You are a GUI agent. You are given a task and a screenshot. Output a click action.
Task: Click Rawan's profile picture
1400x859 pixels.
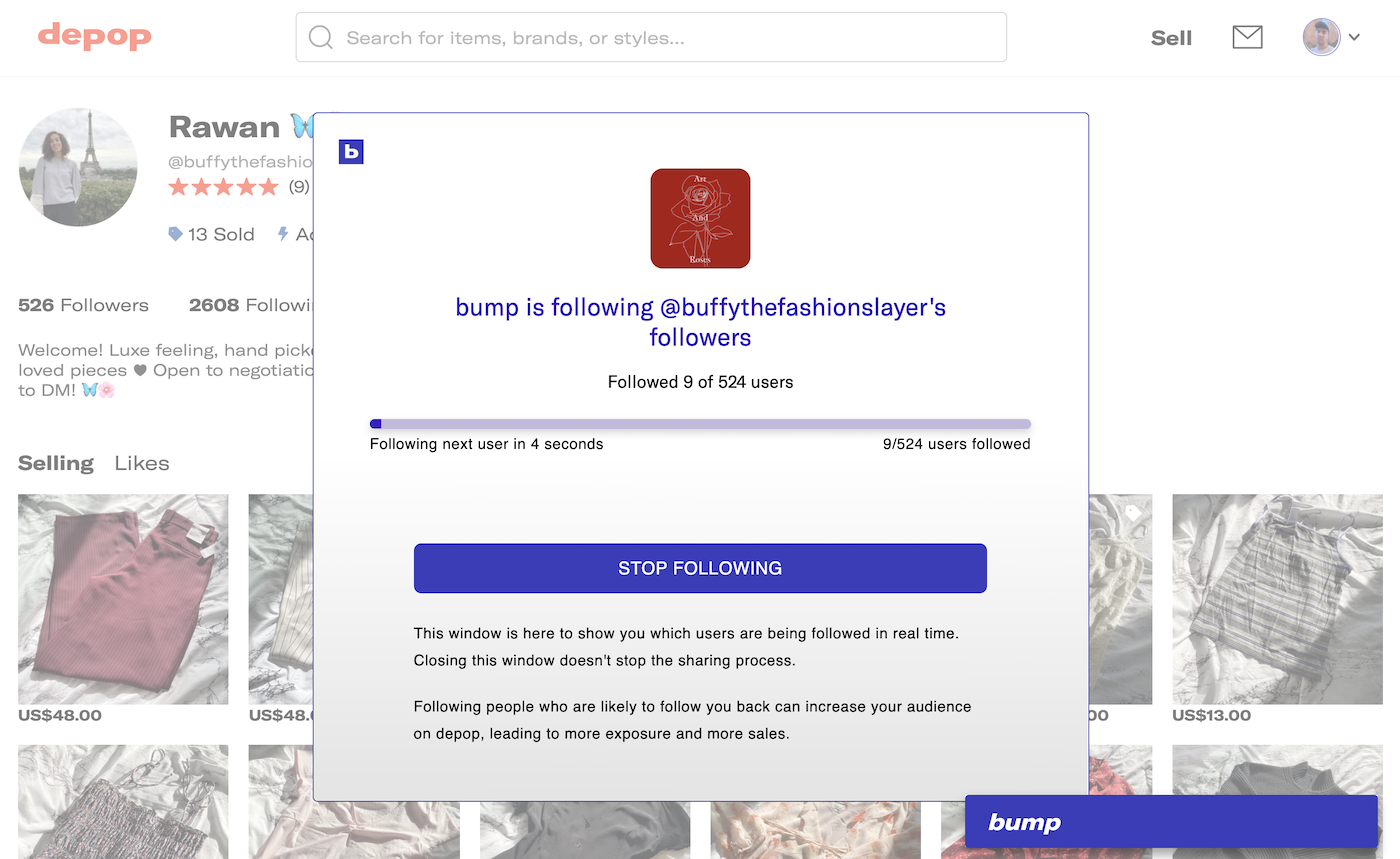click(78, 167)
